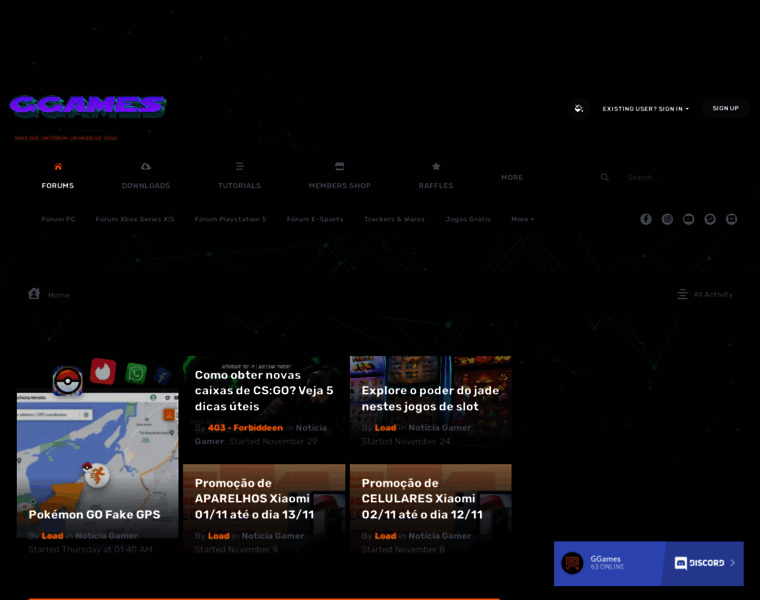Click the Members Shop store icon
Image resolution: width=760 pixels, height=600 pixels.
339,167
